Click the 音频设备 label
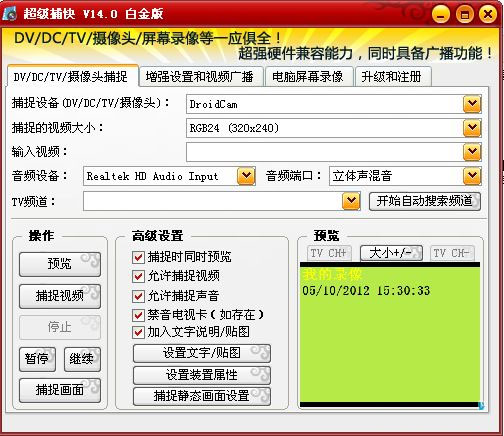This screenshot has width=504, height=436. pyautogui.click(x=39, y=176)
